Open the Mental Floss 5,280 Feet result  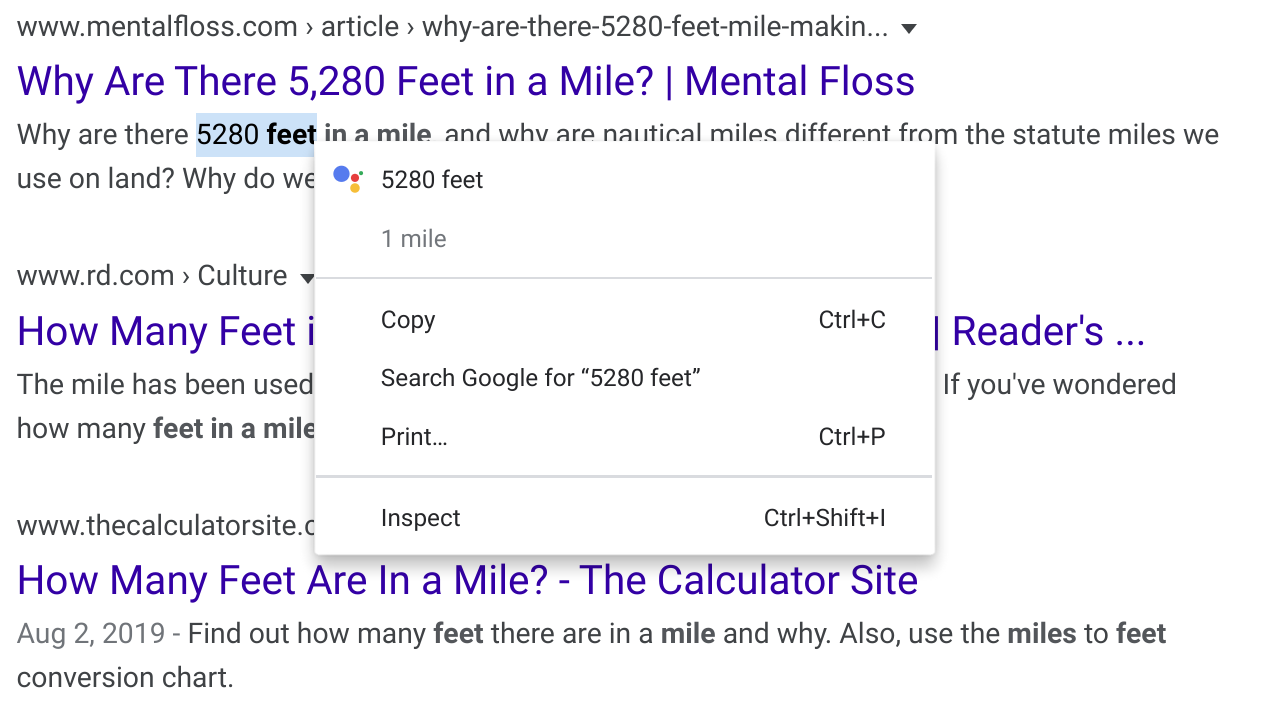coord(465,82)
